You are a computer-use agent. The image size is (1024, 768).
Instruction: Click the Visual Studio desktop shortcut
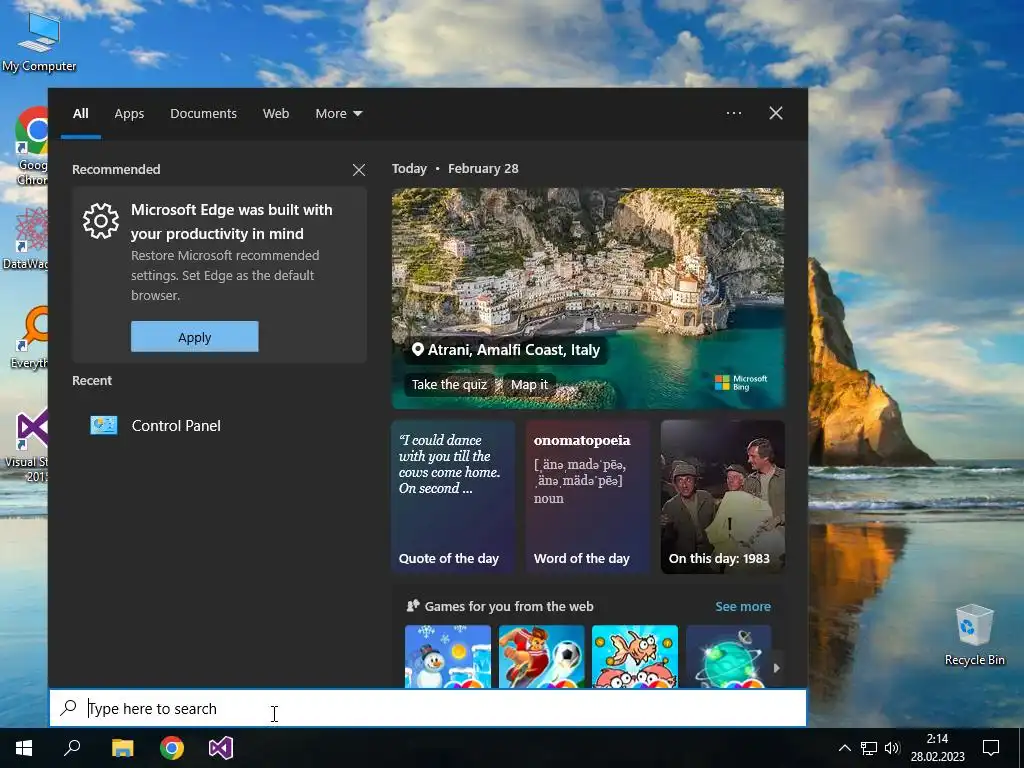[27, 447]
